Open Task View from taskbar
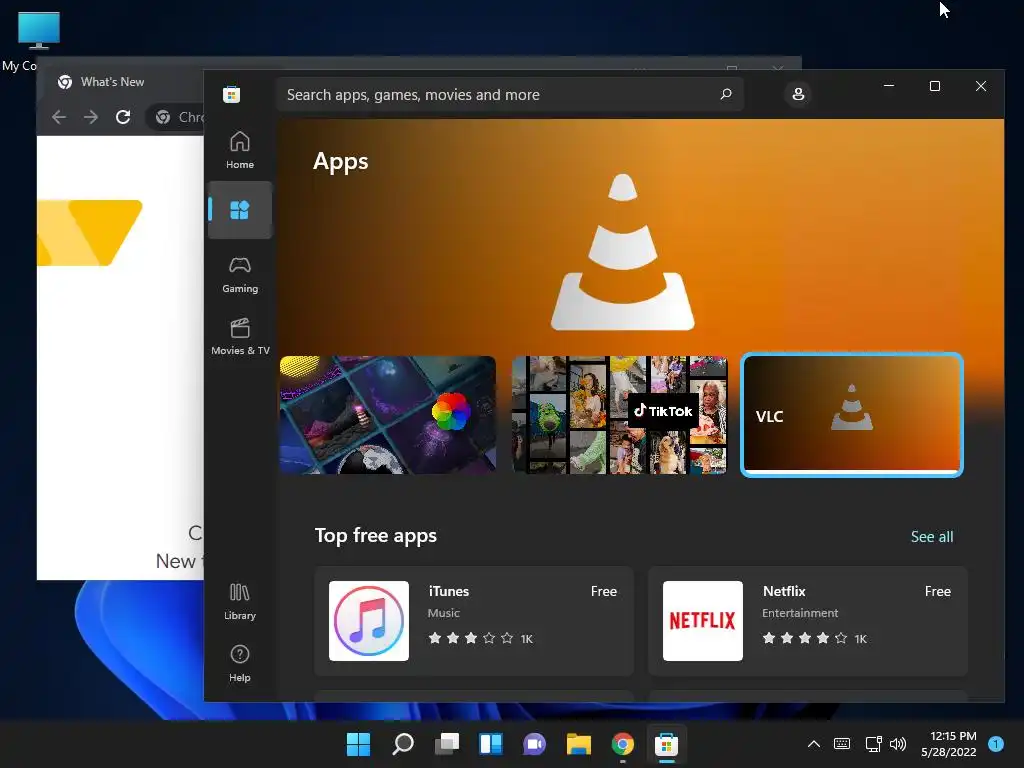The height and width of the screenshot is (768, 1024). 447,744
